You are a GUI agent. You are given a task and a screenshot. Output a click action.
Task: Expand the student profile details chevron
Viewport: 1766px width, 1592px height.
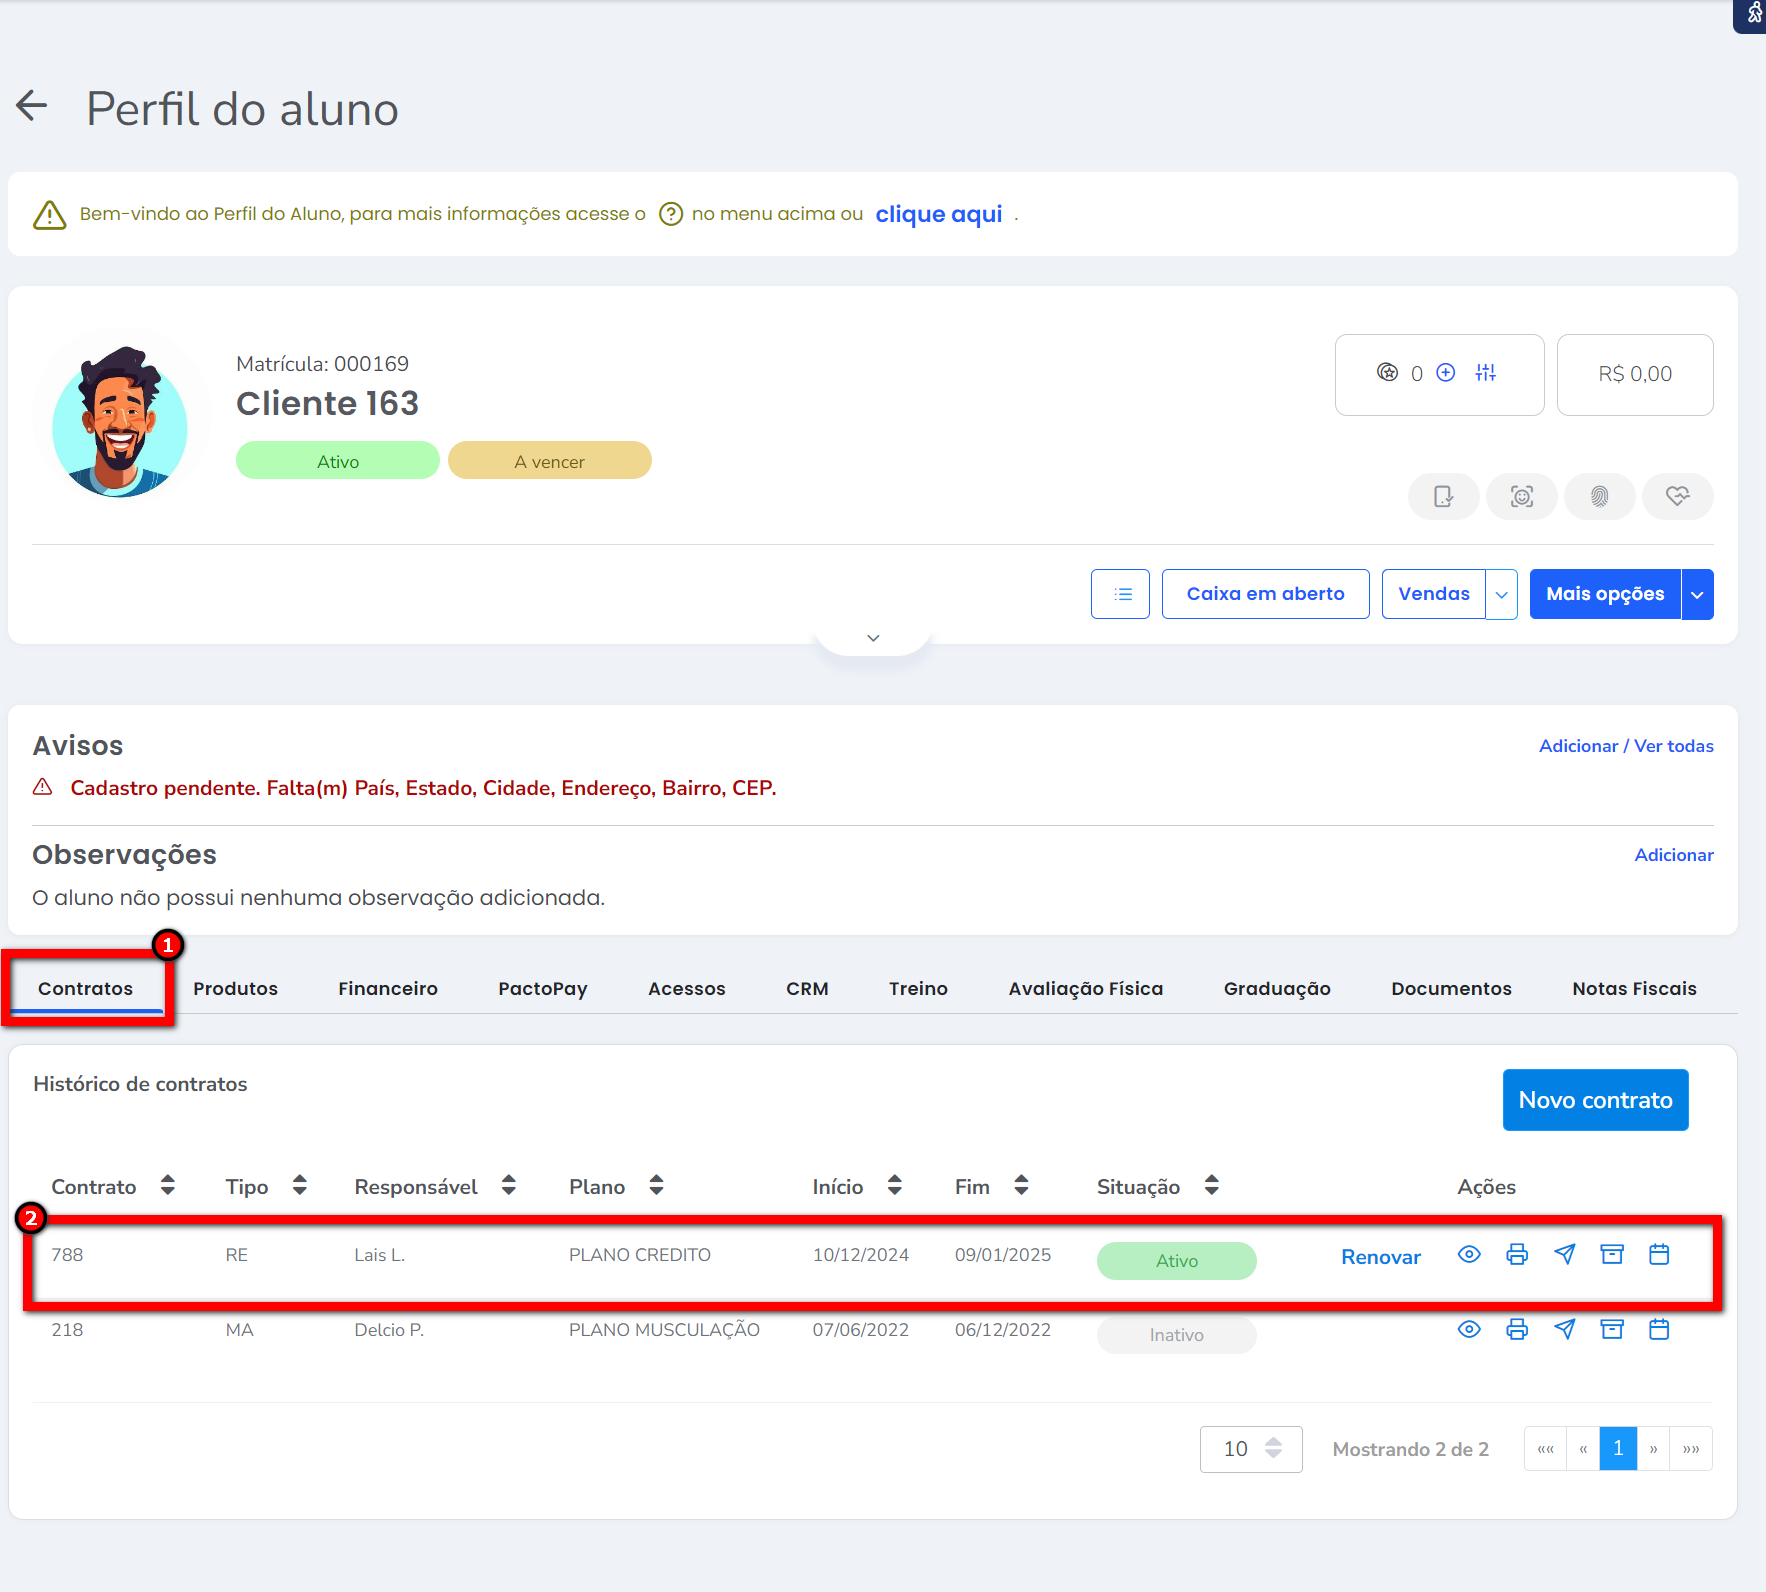873,638
